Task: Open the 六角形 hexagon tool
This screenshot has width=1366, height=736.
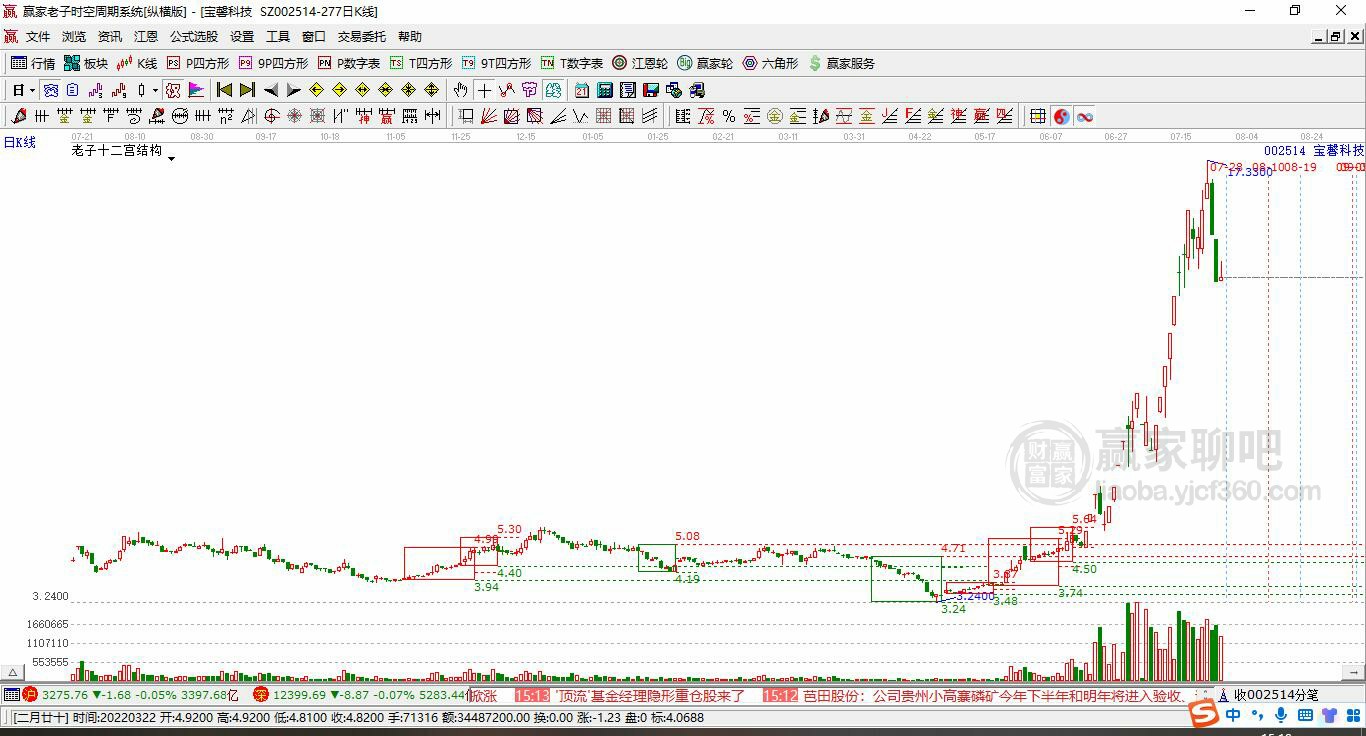Action: [x=771, y=63]
